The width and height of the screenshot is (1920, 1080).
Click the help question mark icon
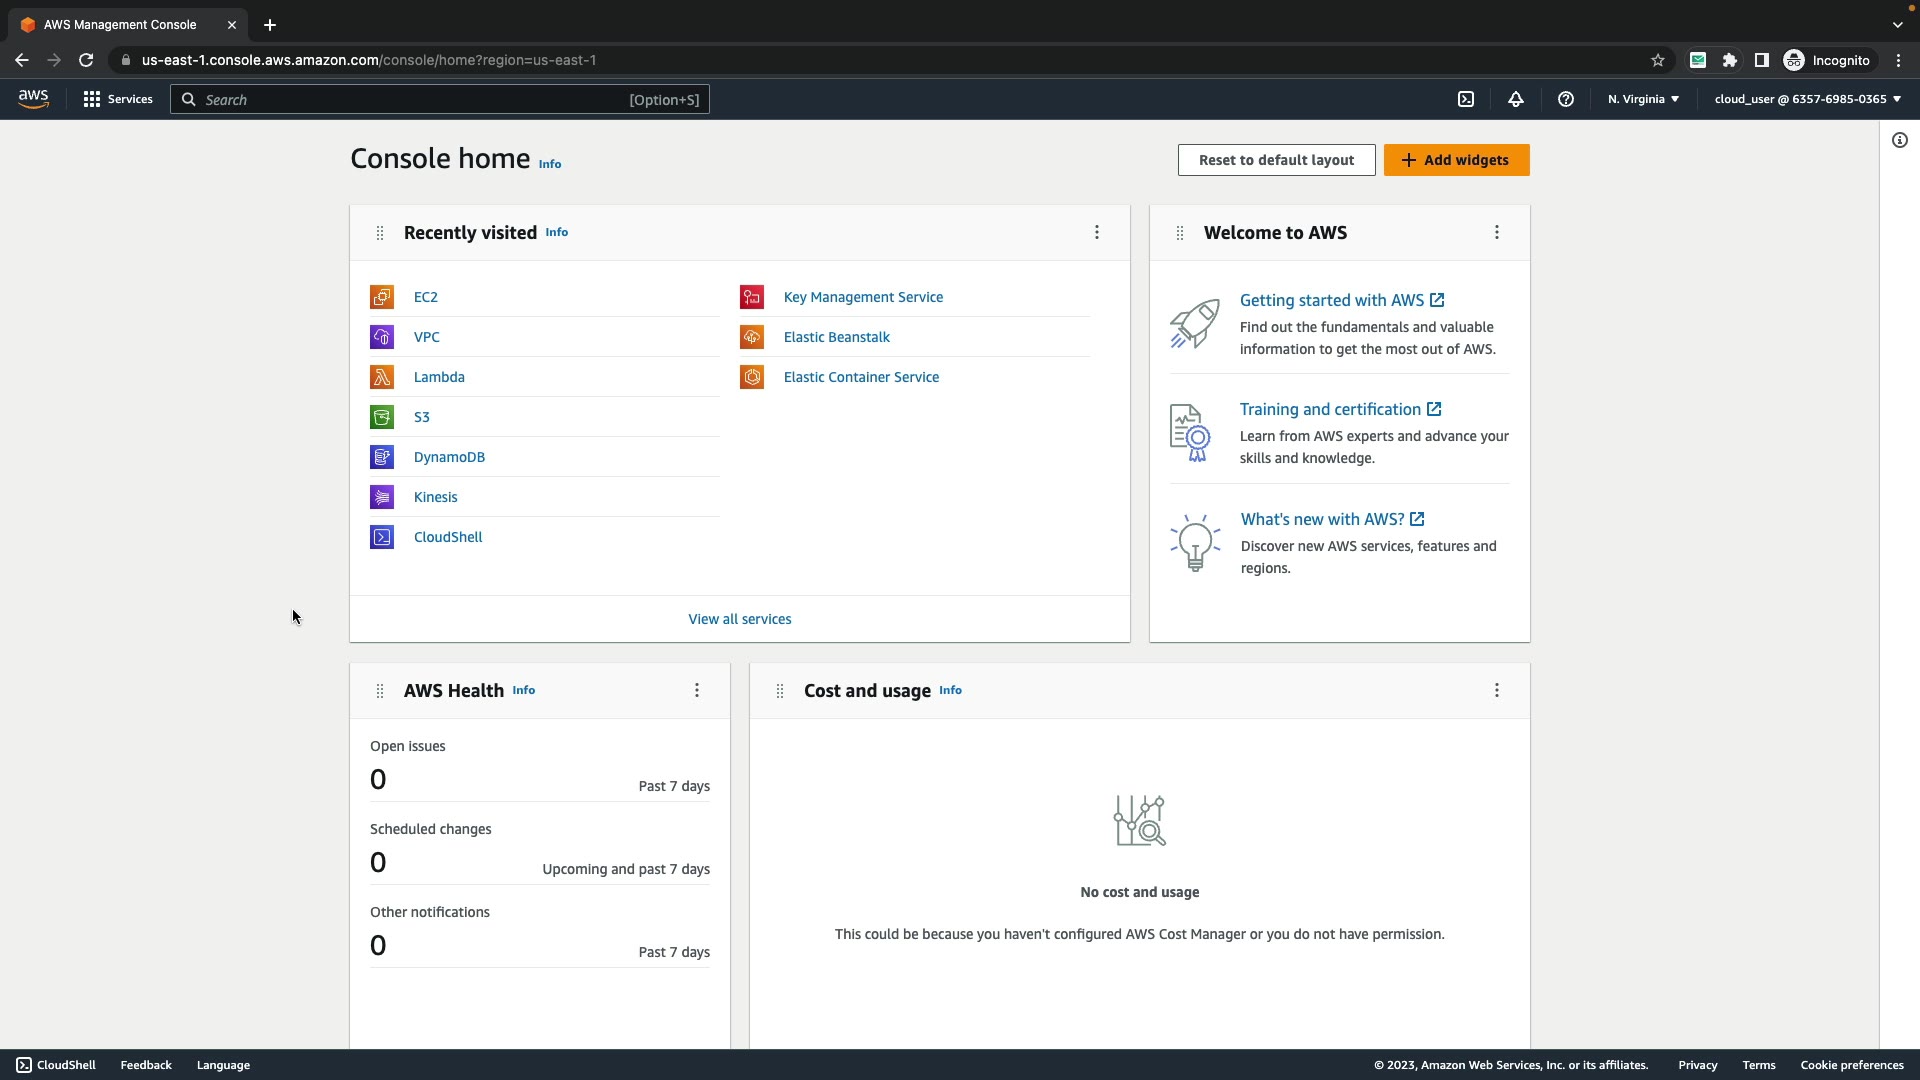point(1566,99)
